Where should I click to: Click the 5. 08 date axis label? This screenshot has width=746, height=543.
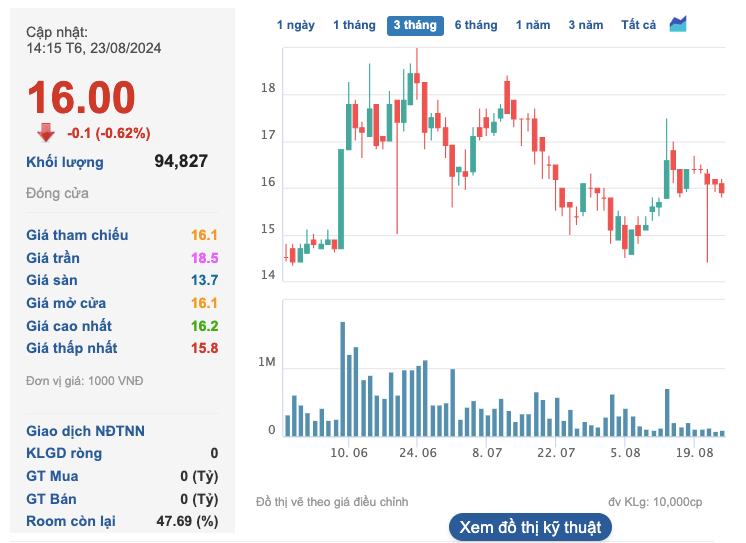coord(626,453)
